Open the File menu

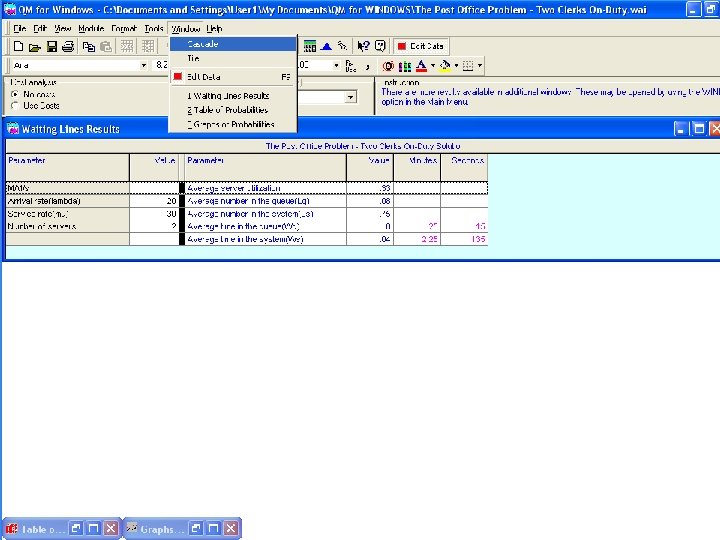[20, 28]
